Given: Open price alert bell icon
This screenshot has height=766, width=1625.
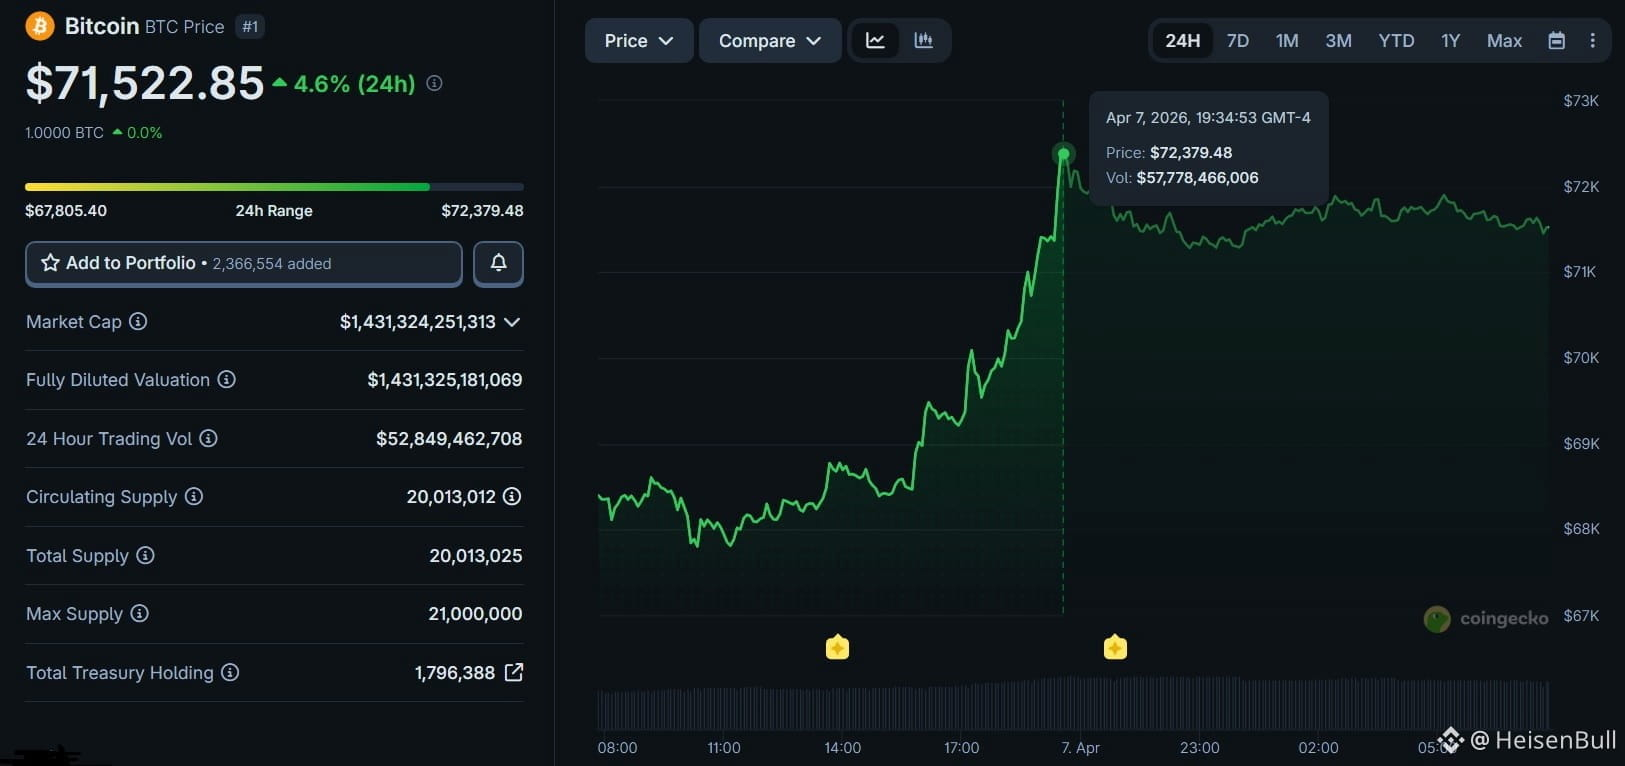Looking at the screenshot, I should (x=498, y=263).
